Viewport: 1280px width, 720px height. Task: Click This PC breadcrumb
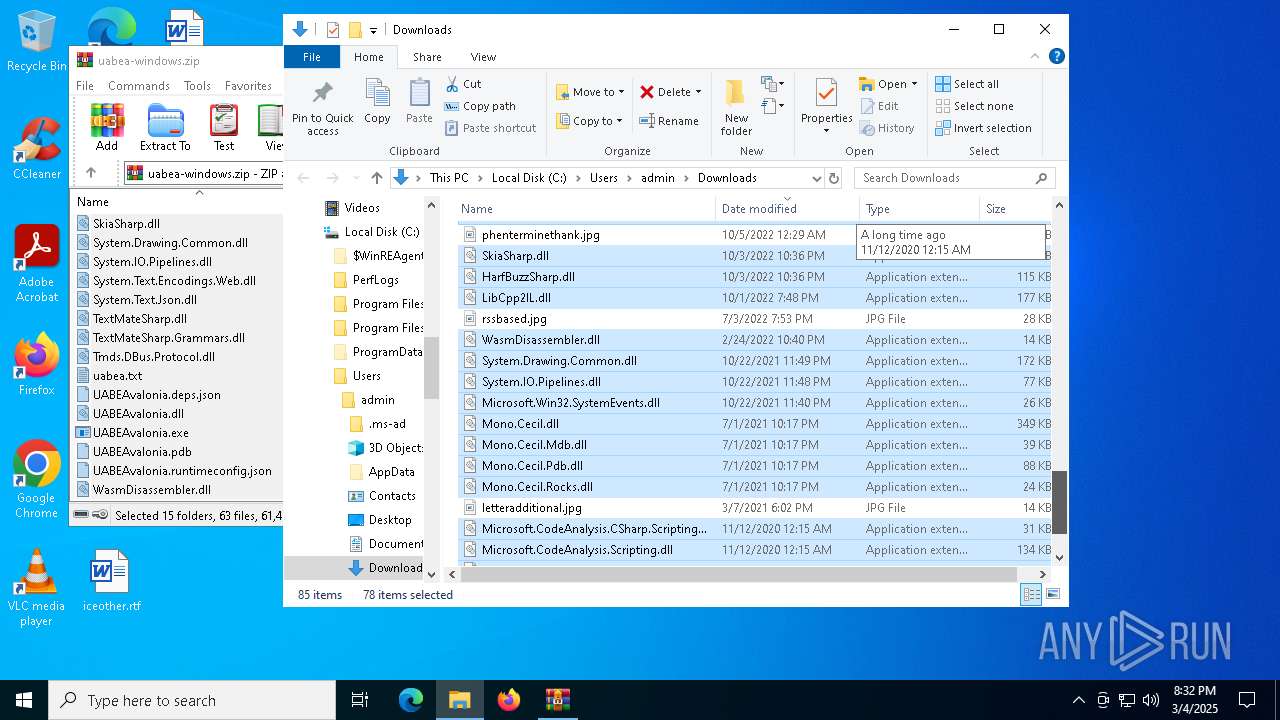(449, 178)
